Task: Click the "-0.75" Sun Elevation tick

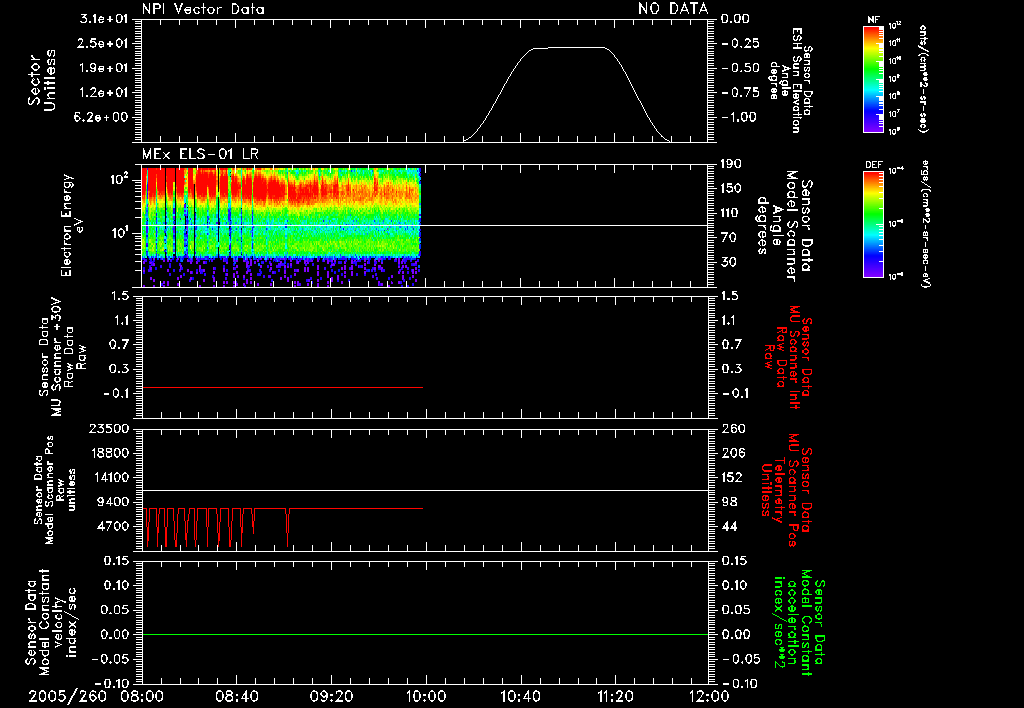Action: click(x=741, y=92)
